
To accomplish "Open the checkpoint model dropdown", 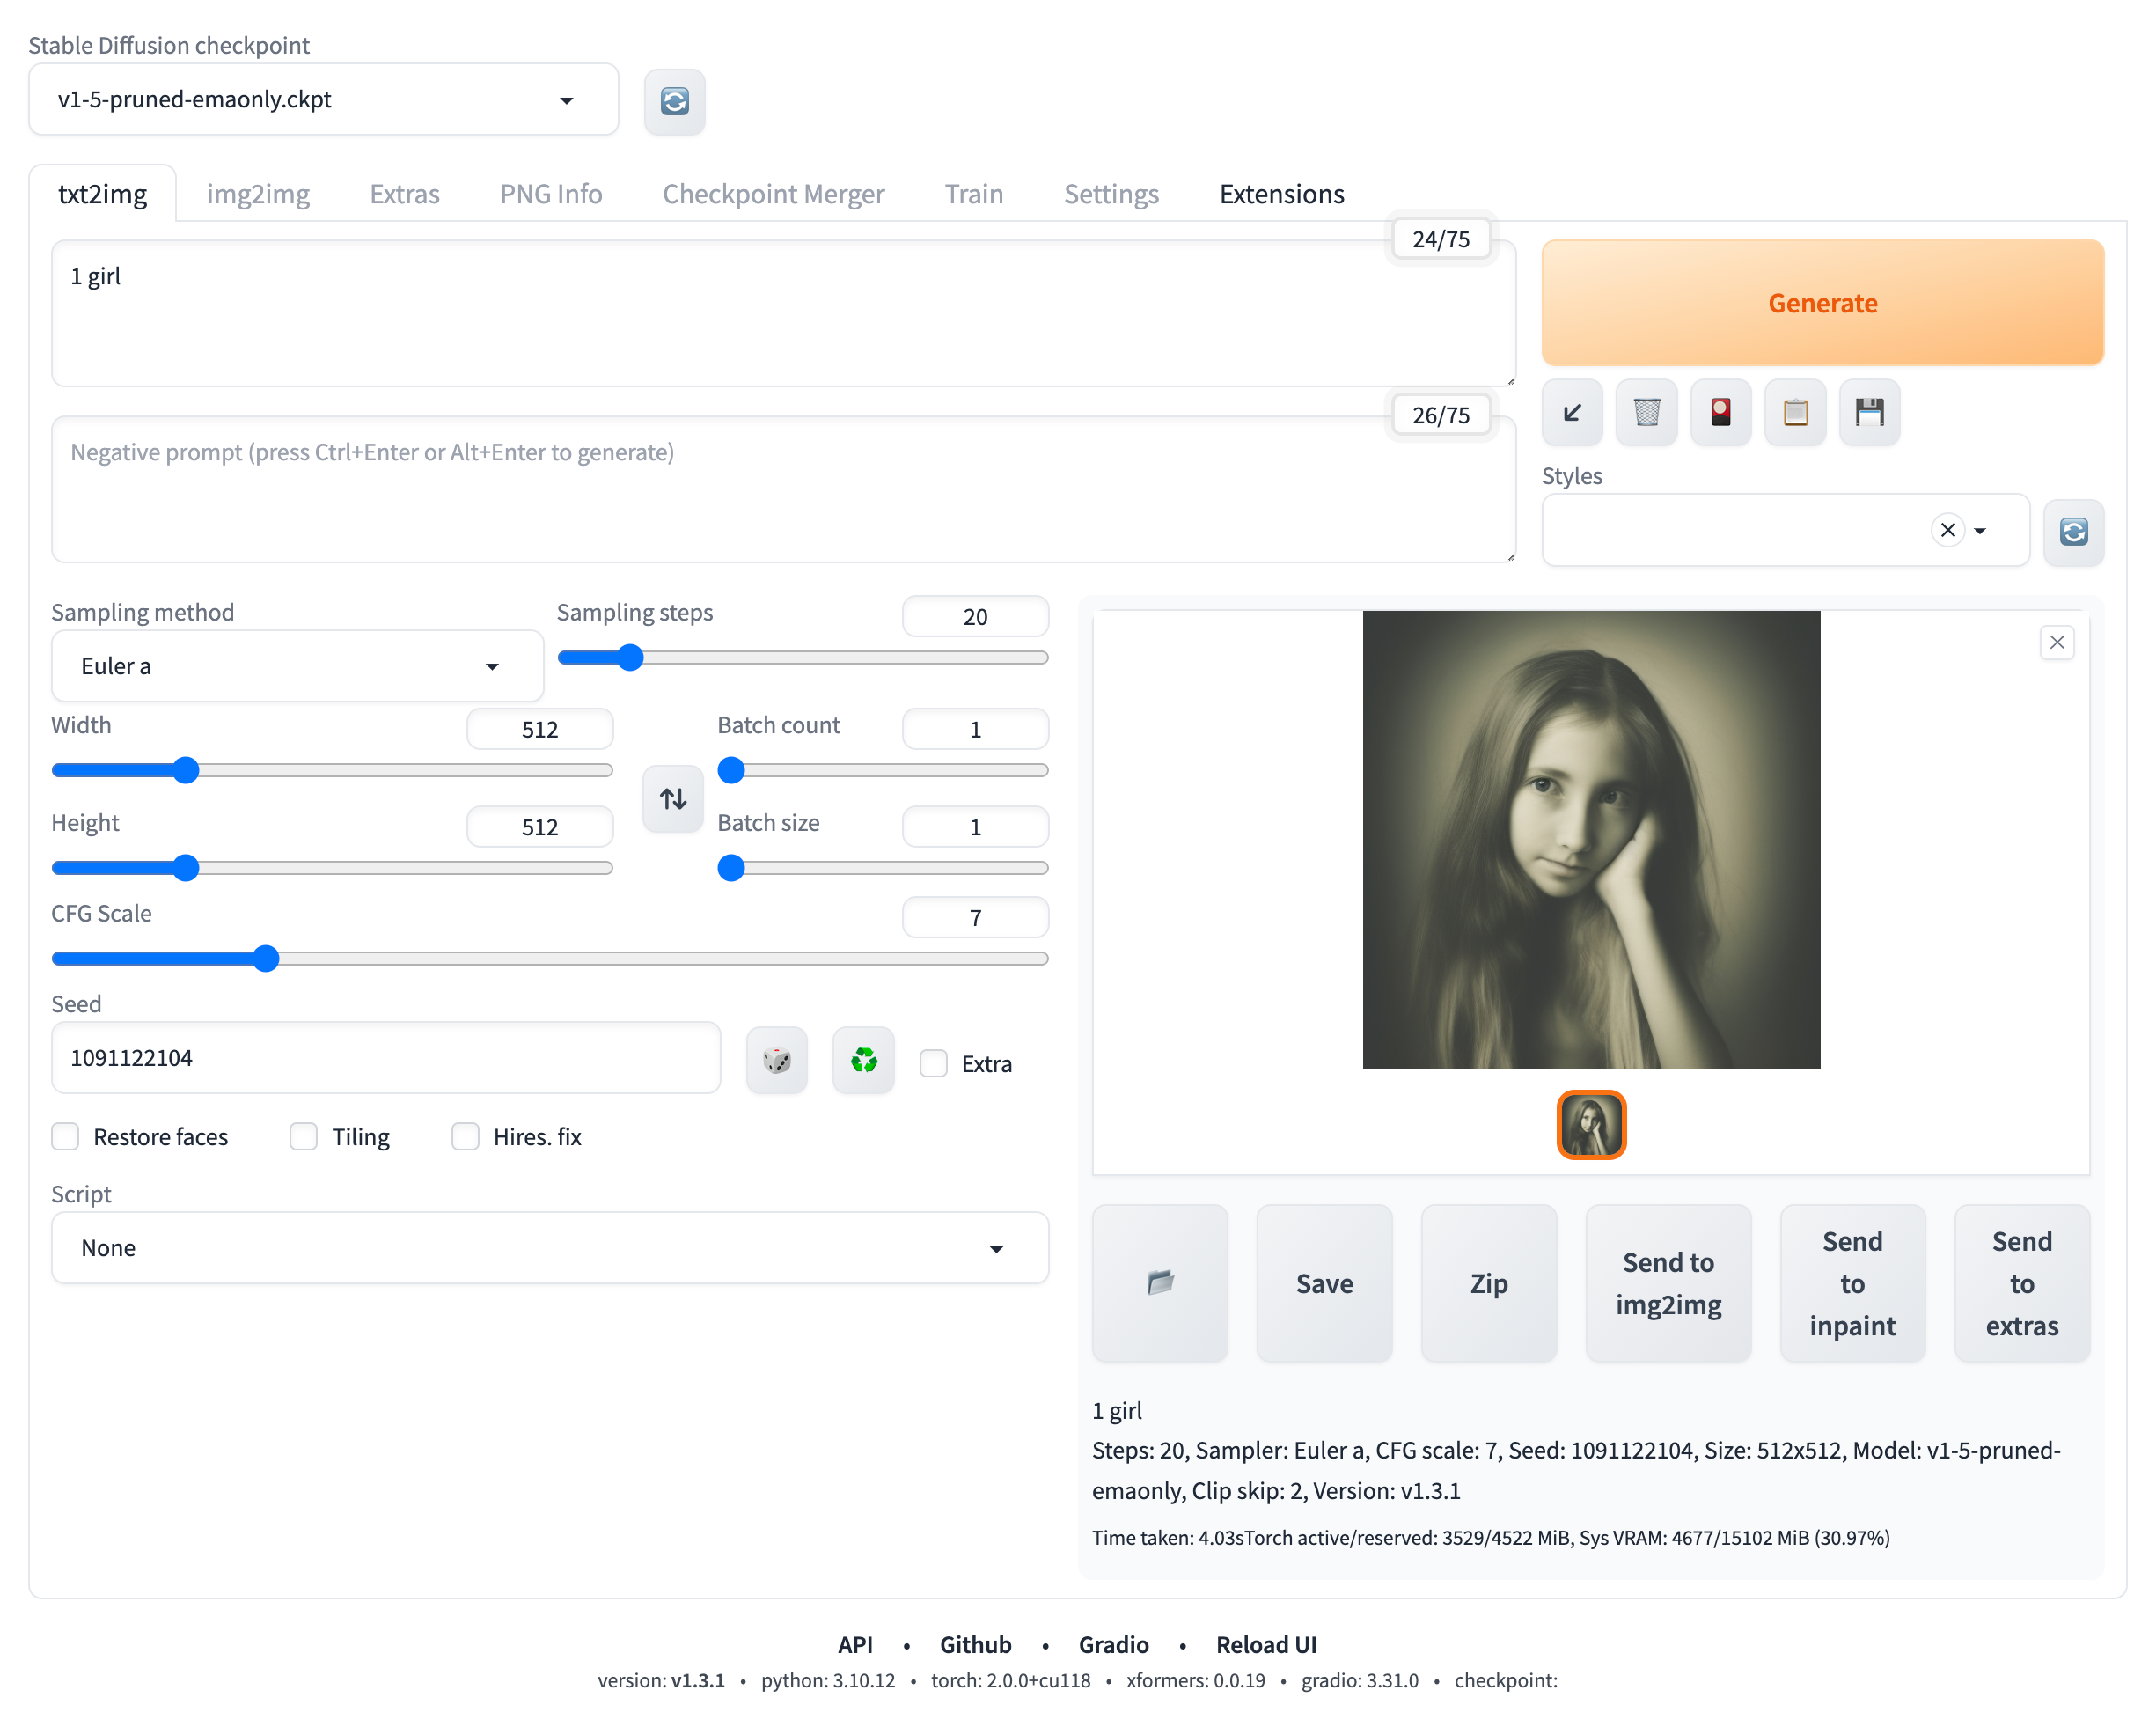I will point(323,100).
